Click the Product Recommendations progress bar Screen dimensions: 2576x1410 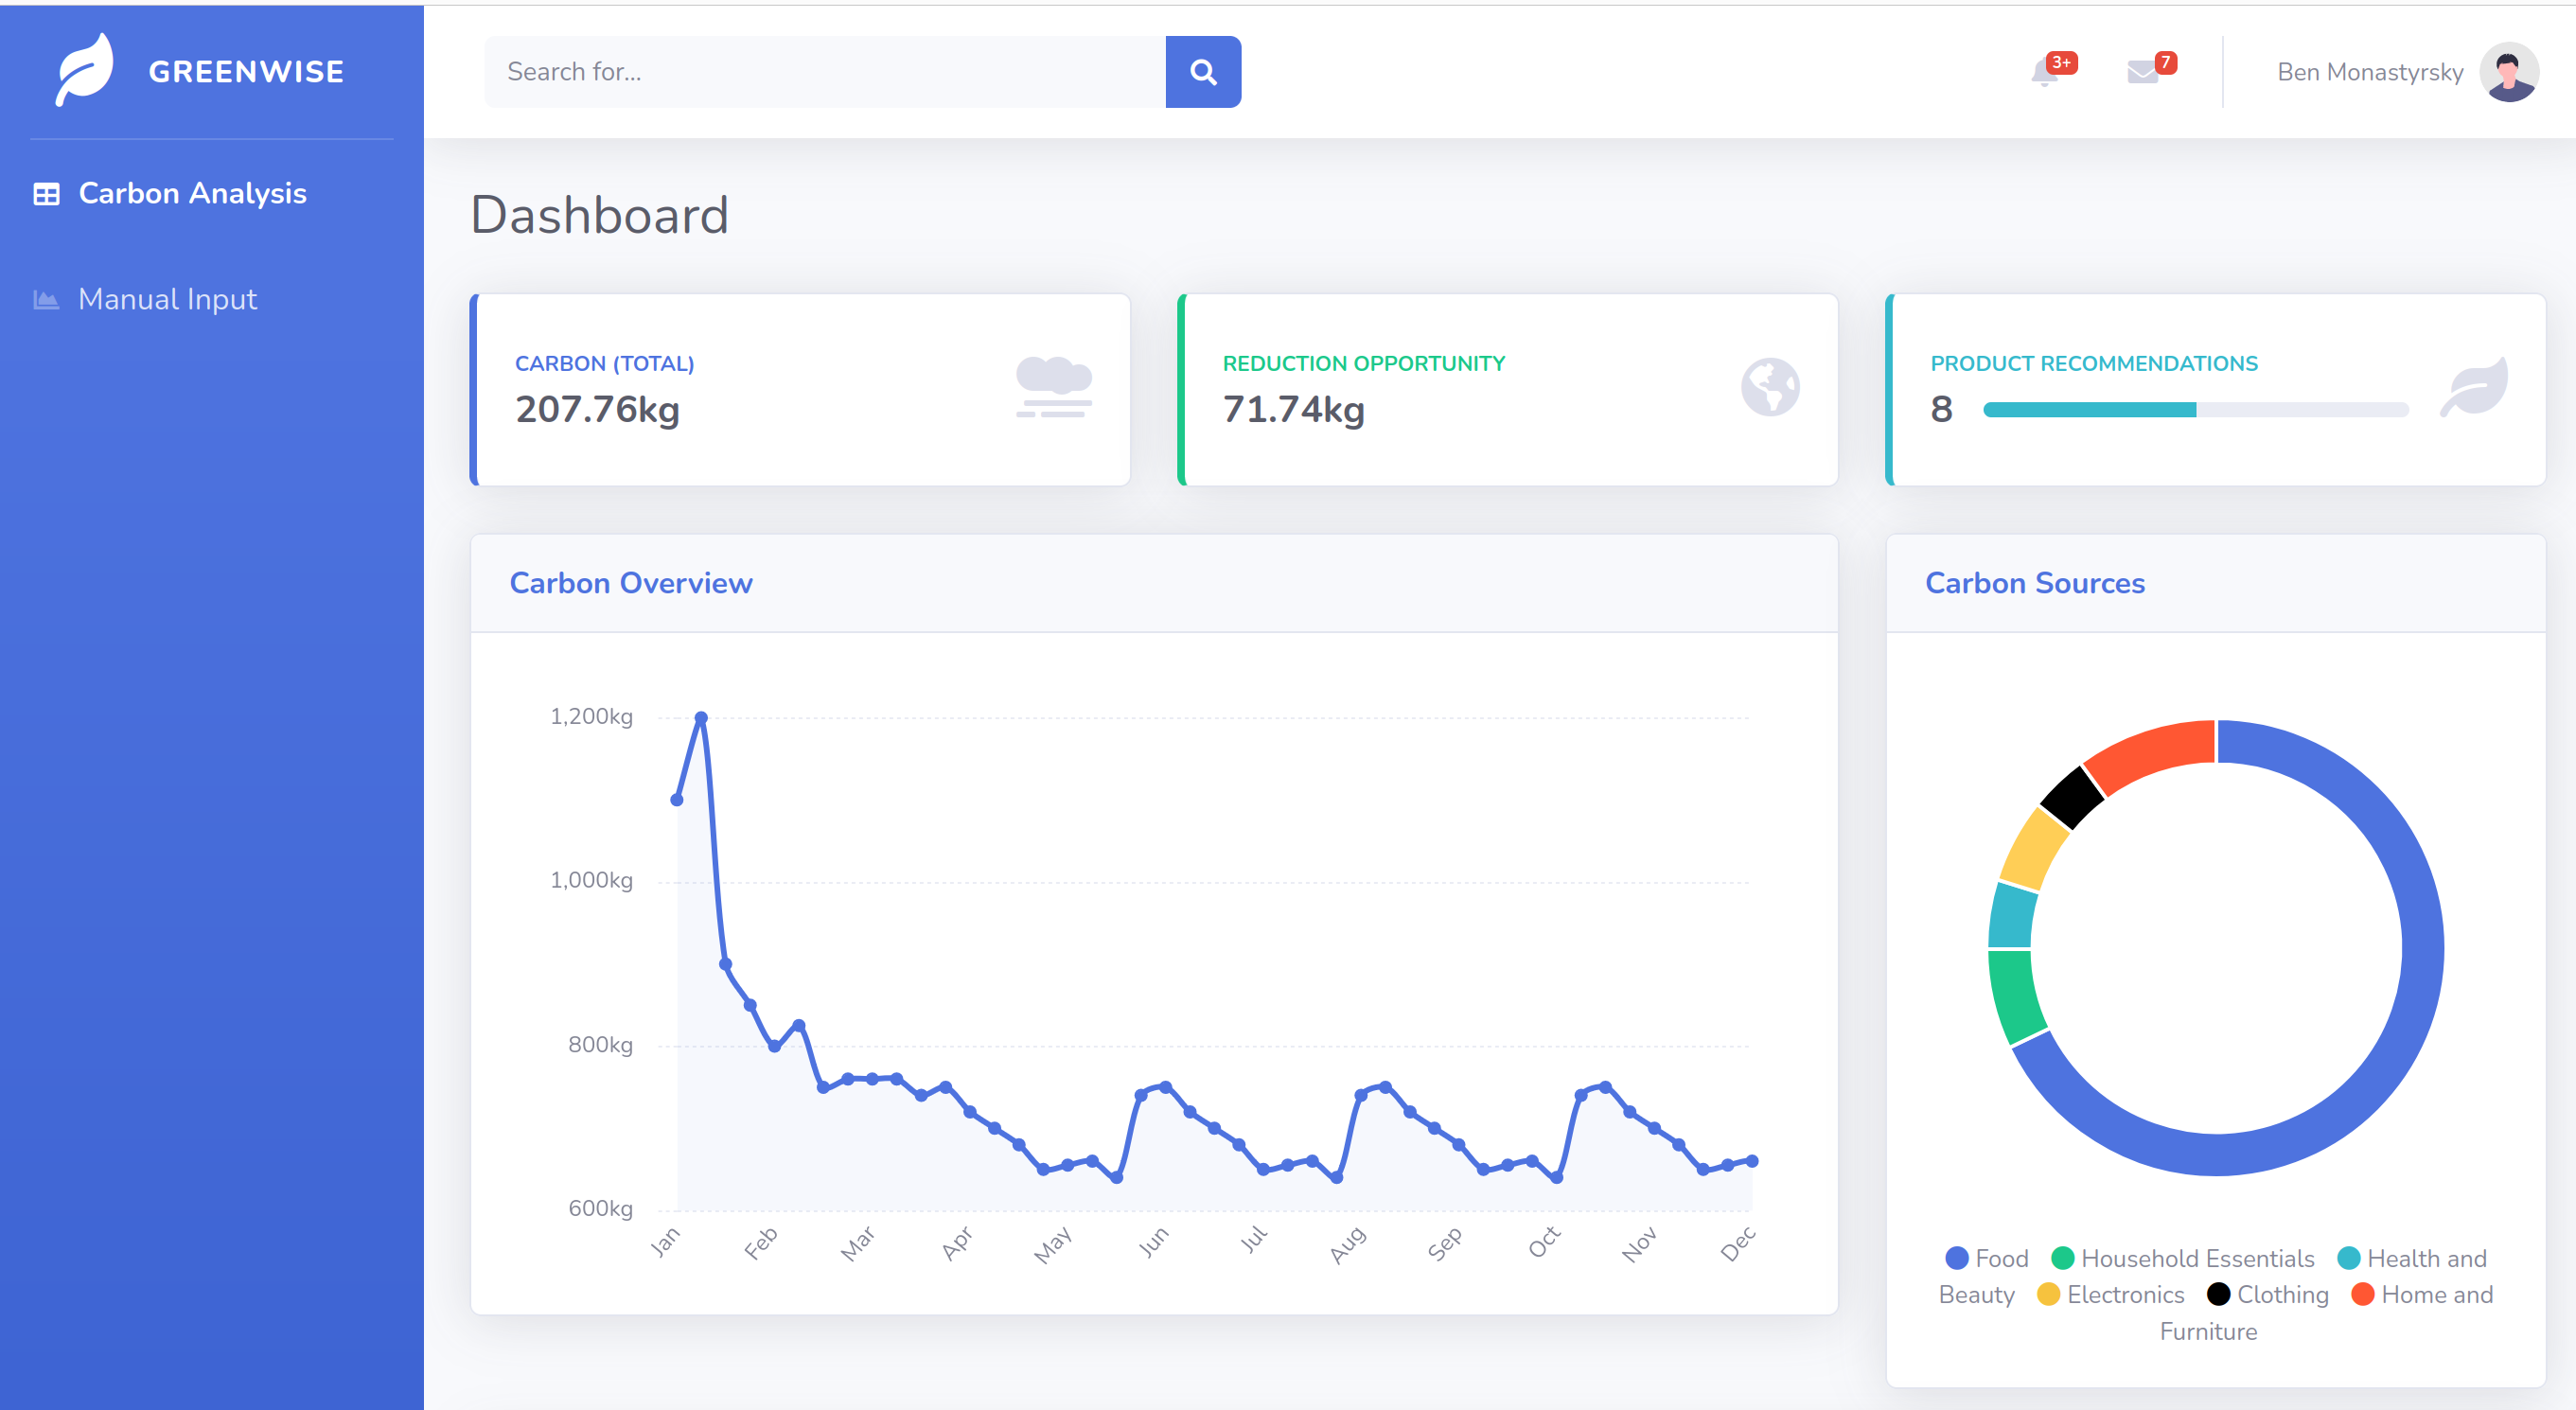[x=2195, y=410]
